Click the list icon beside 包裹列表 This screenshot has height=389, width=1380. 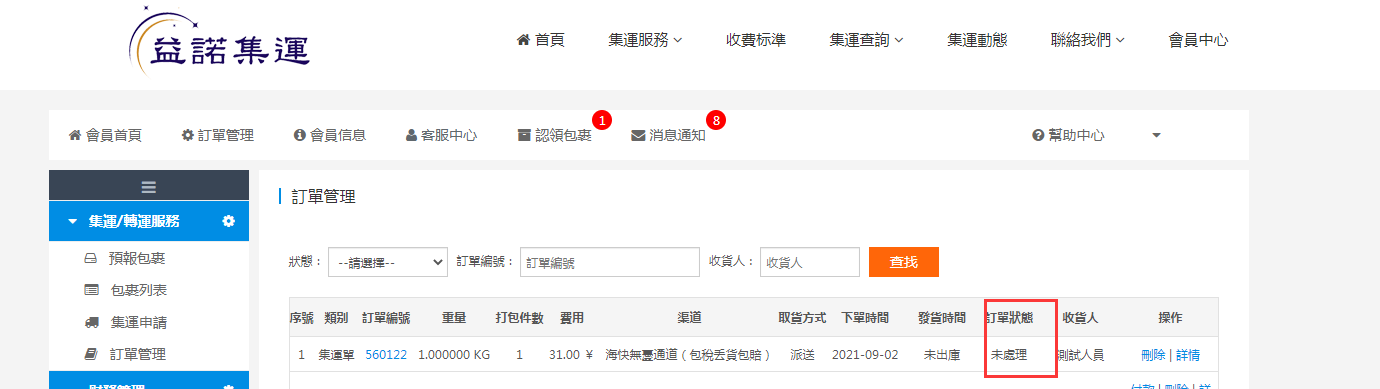[x=90, y=290]
